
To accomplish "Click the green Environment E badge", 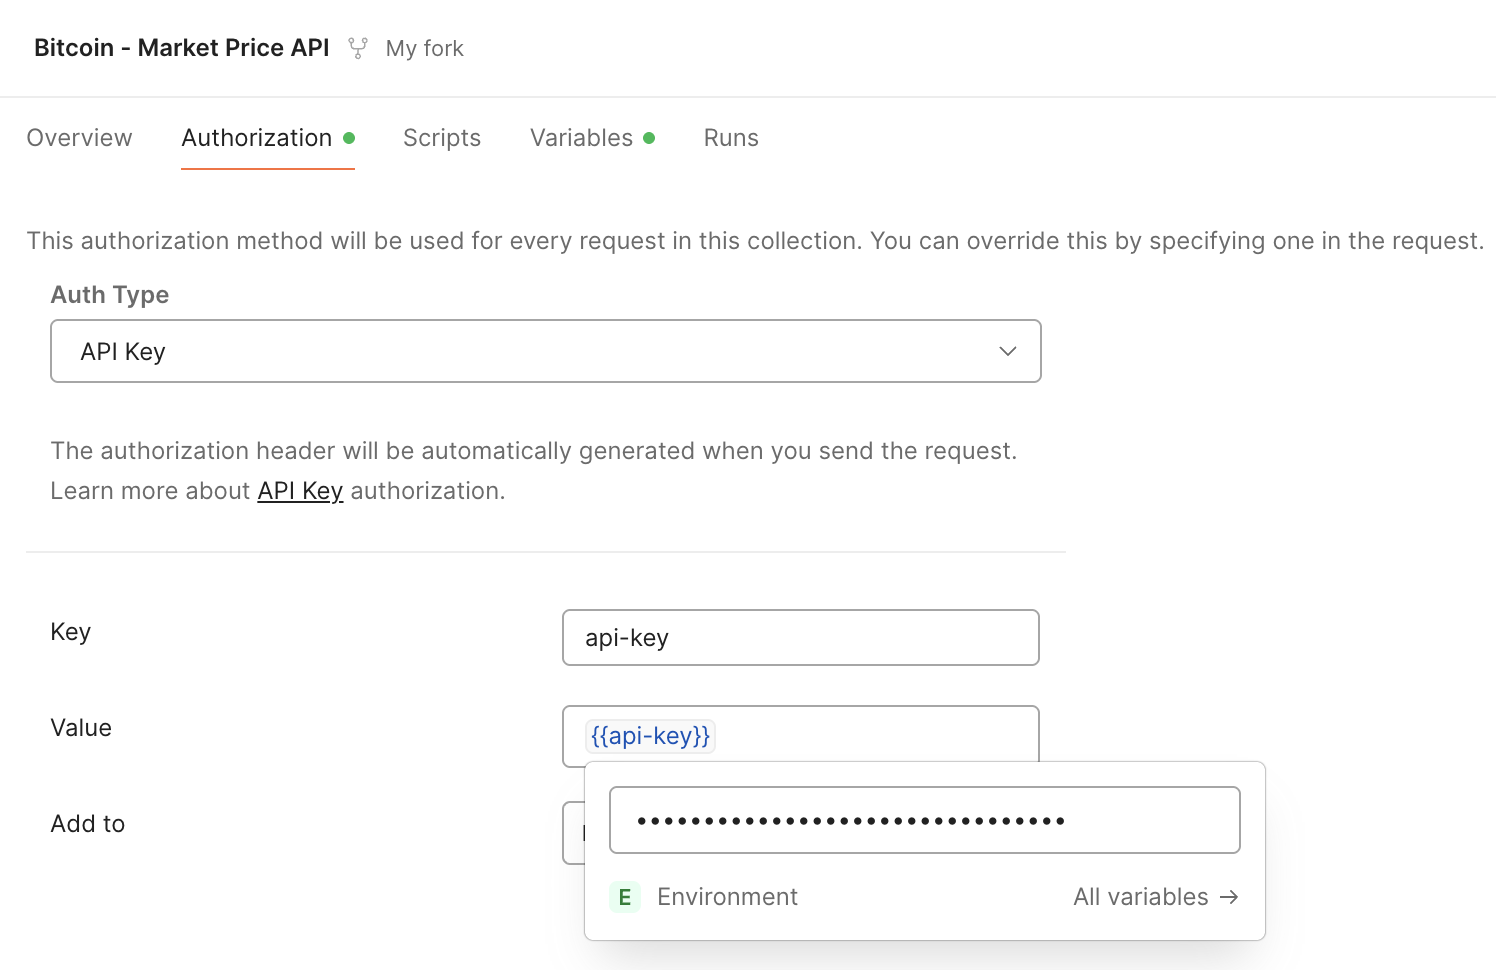I will pyautogui.click(x=625, y=897).
